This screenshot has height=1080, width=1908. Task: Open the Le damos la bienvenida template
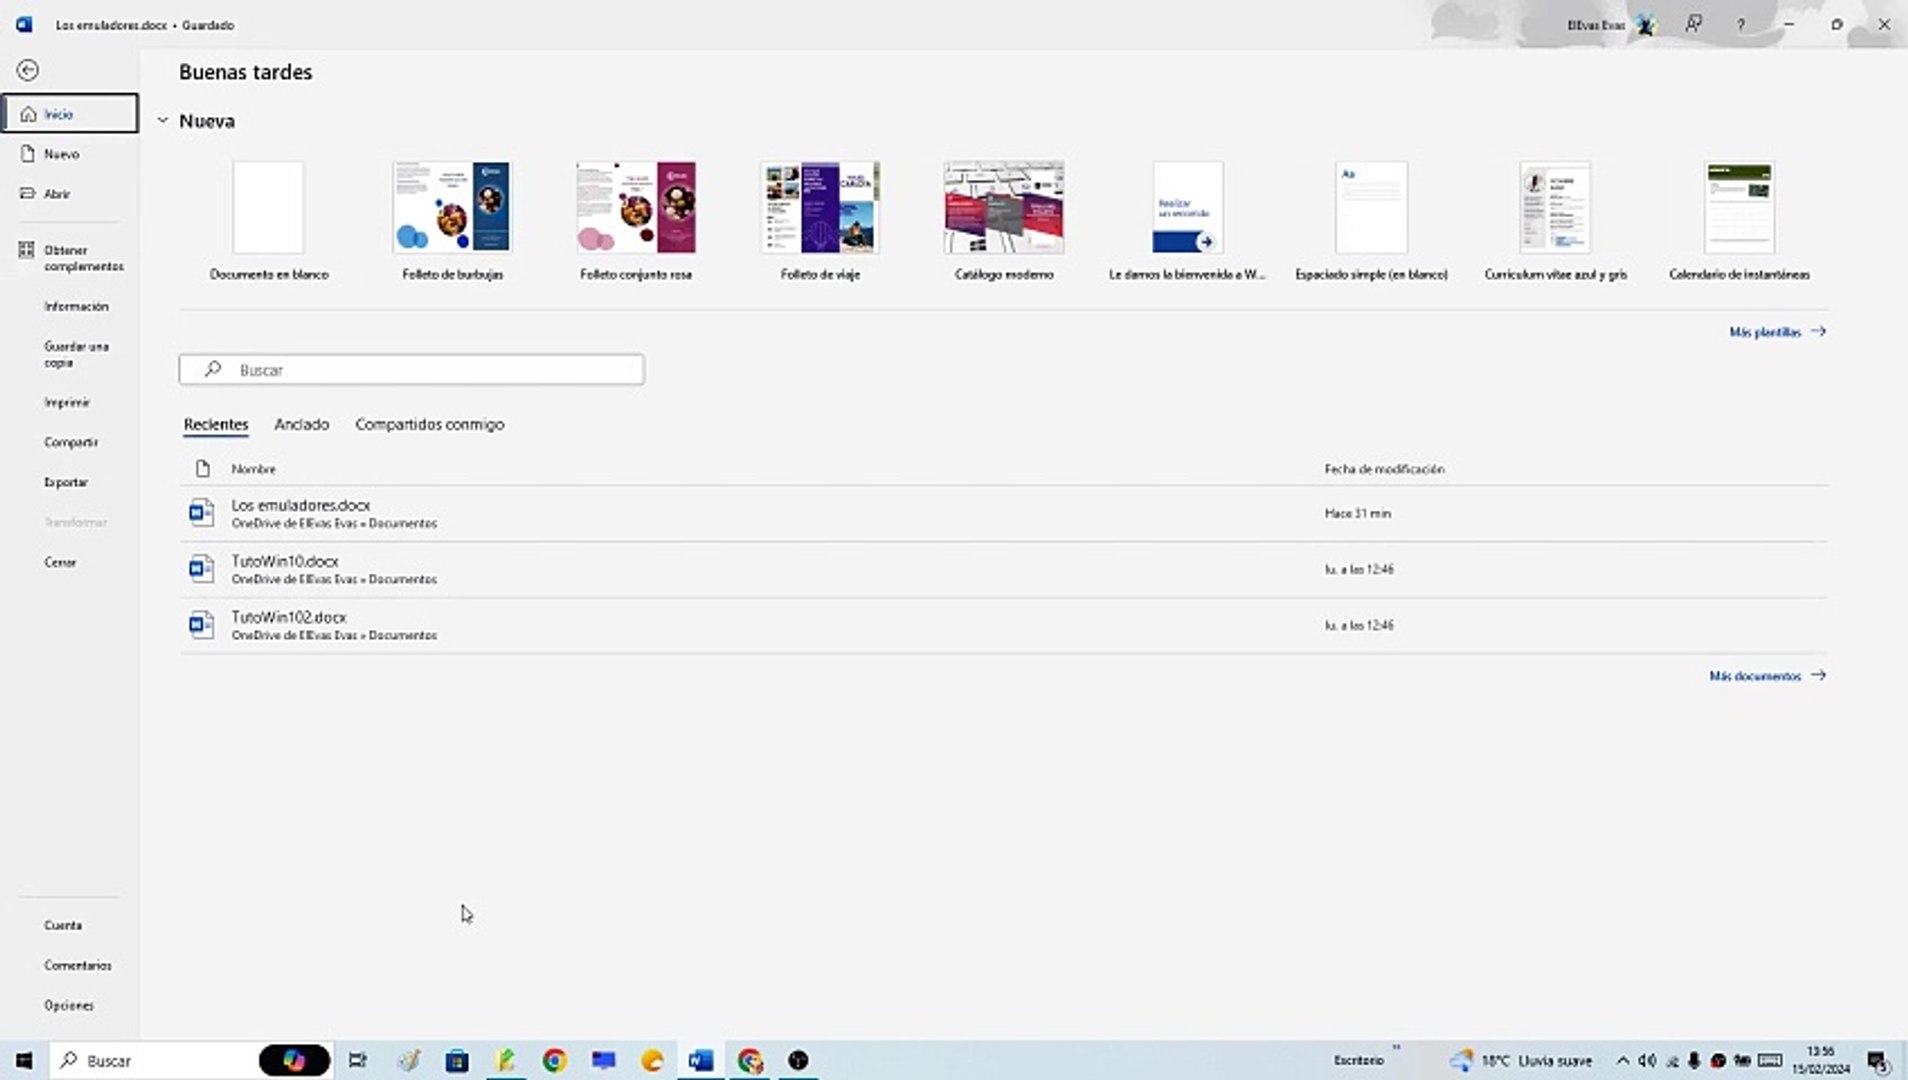pyautogui.click(x=1187, y=221)
